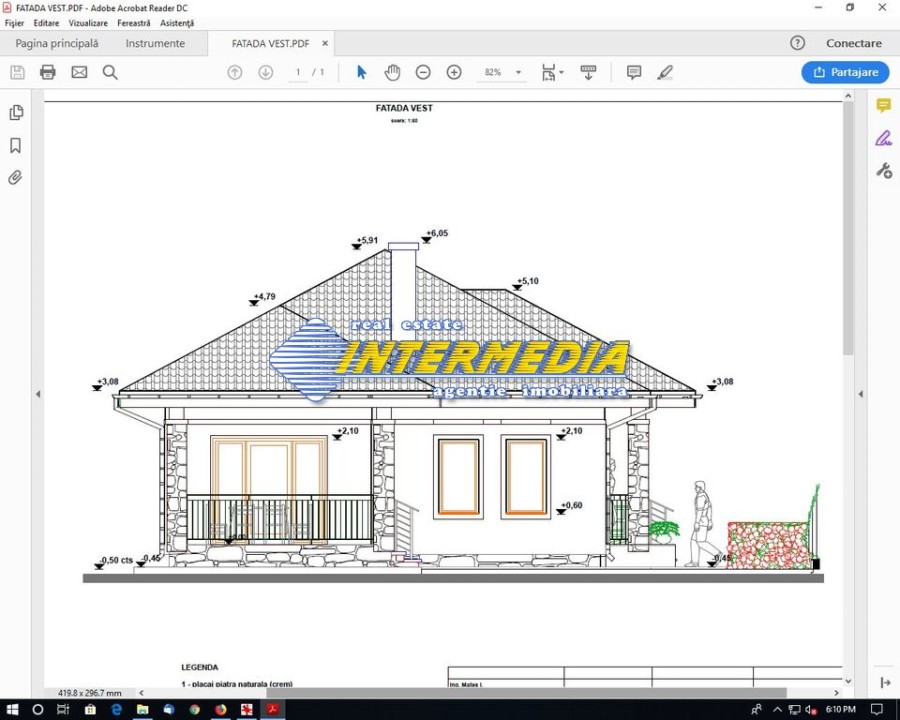Open the Bookmarks panel
This screenshot has width=900, height=720.
click(15, 145)
